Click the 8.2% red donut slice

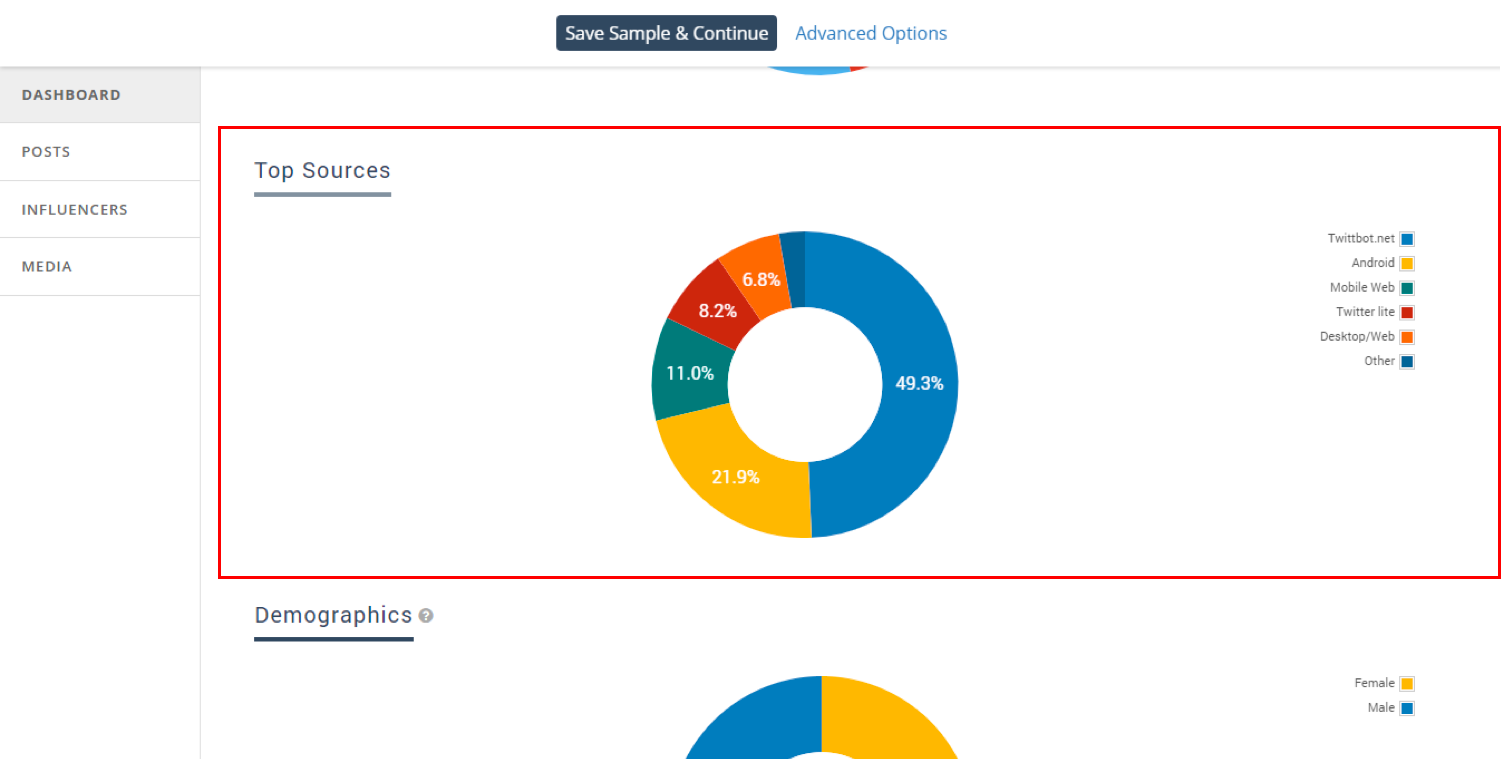pyautogui.click(x=716, y=311)
